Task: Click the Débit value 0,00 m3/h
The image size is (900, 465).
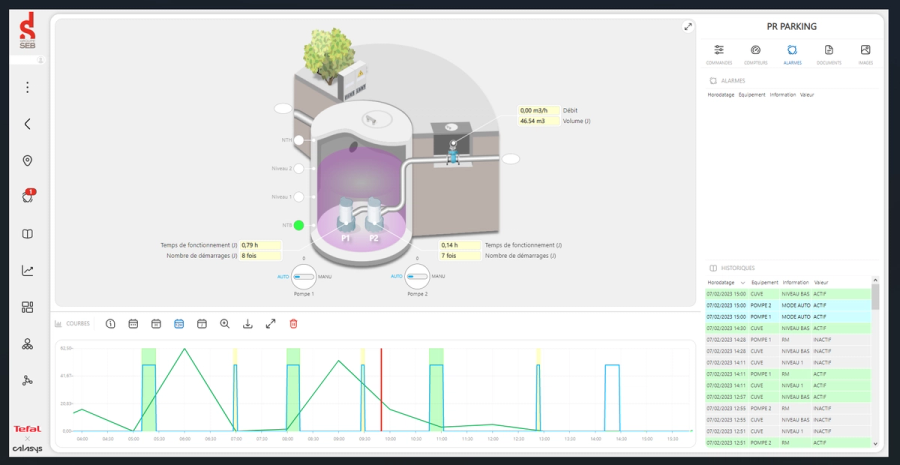Action: coord(539,110)
